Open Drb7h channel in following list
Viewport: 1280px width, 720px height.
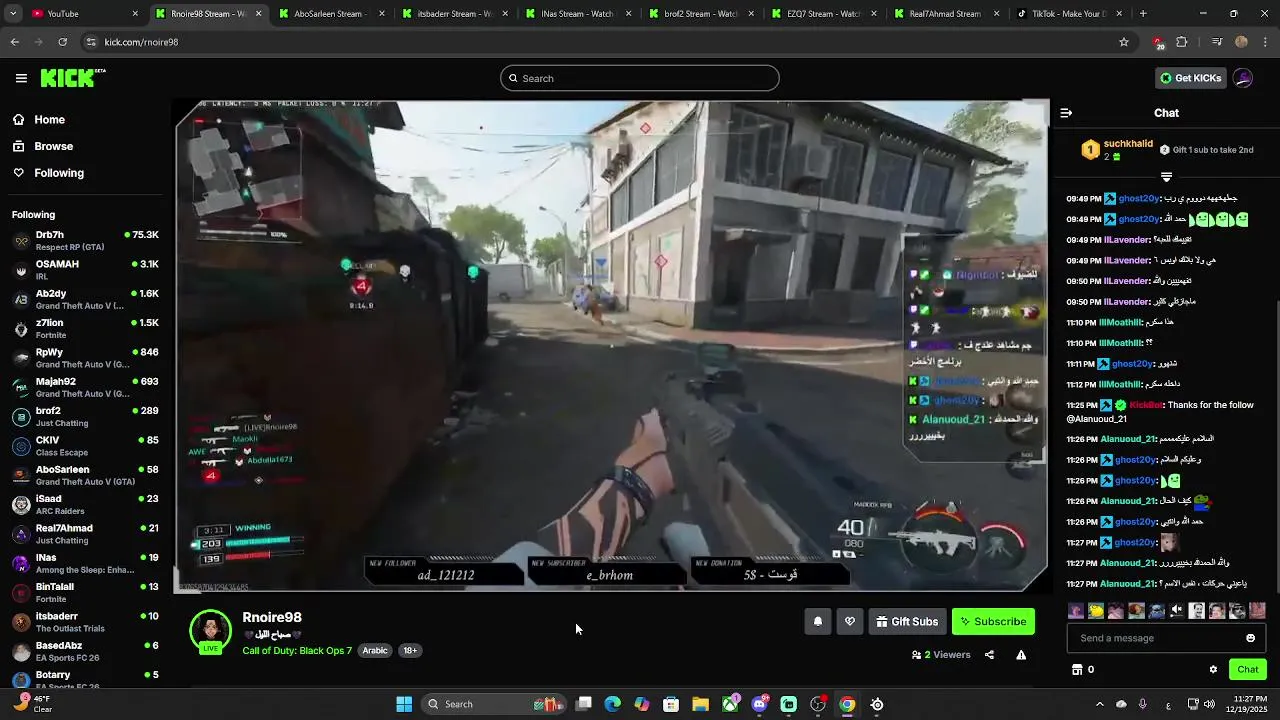[x=85, y=241]
